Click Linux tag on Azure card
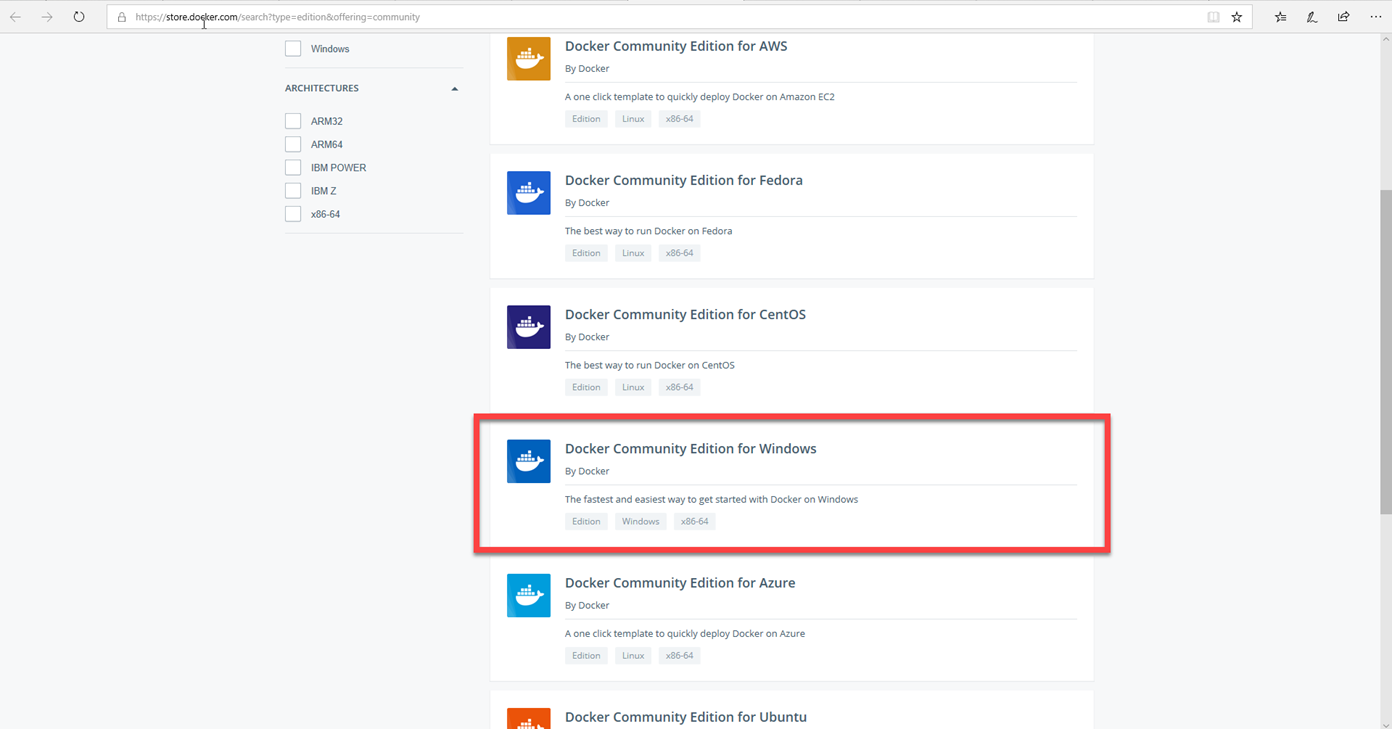This screenshot has height=729, width=1392. 633,655
